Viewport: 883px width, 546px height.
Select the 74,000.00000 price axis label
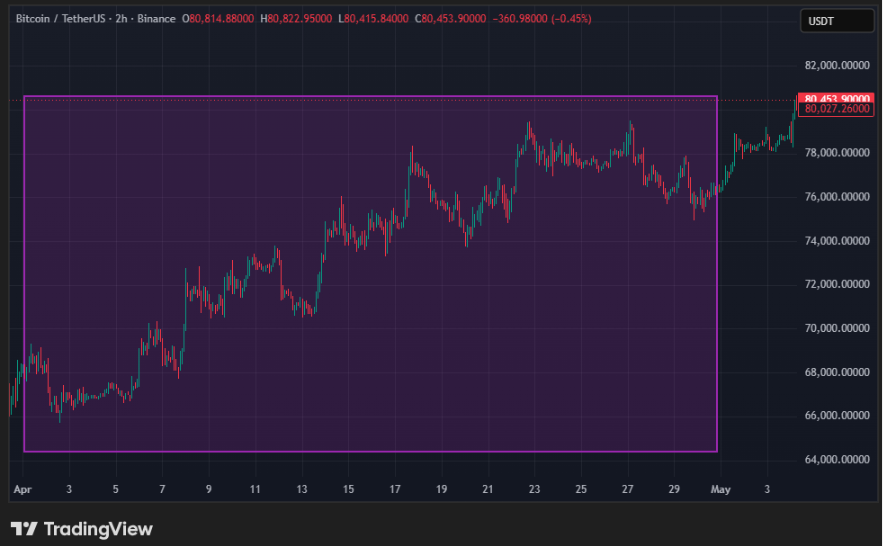click(837, 240)
